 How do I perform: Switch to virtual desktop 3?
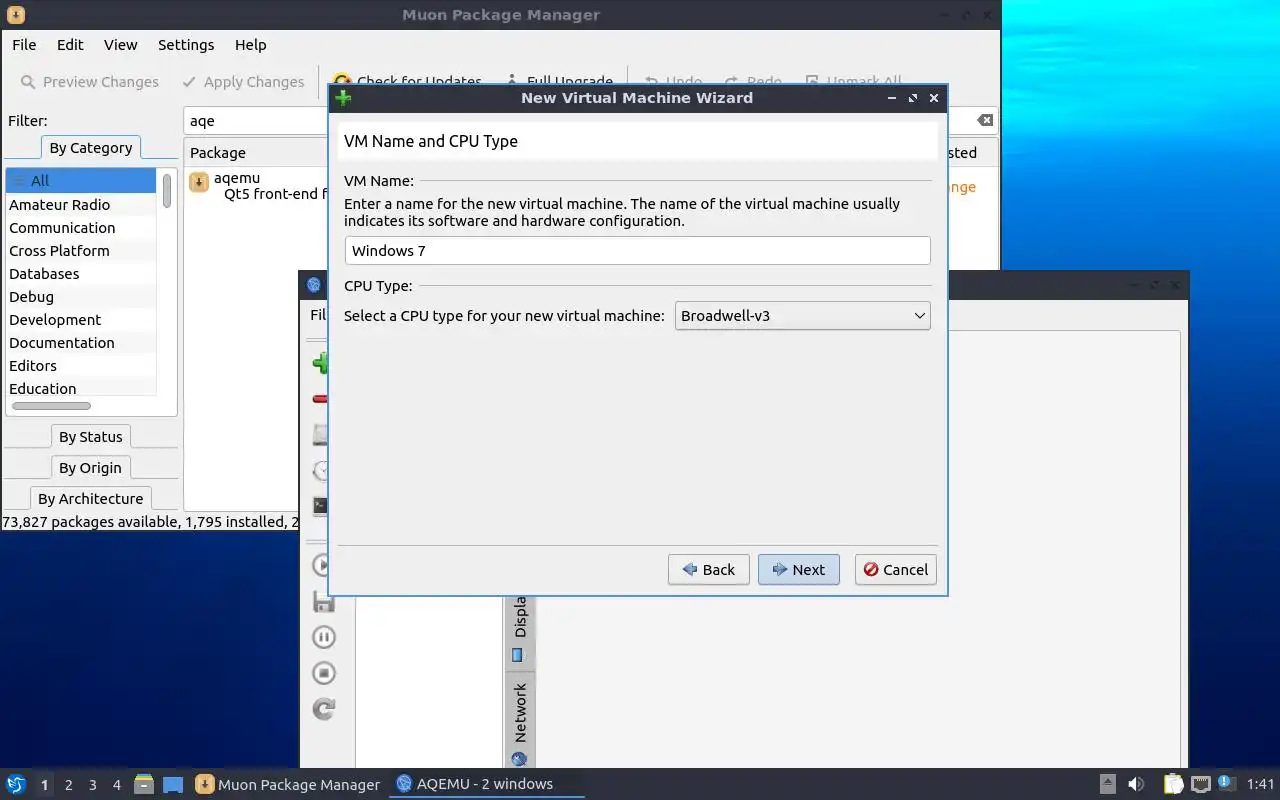pos(93,785)
